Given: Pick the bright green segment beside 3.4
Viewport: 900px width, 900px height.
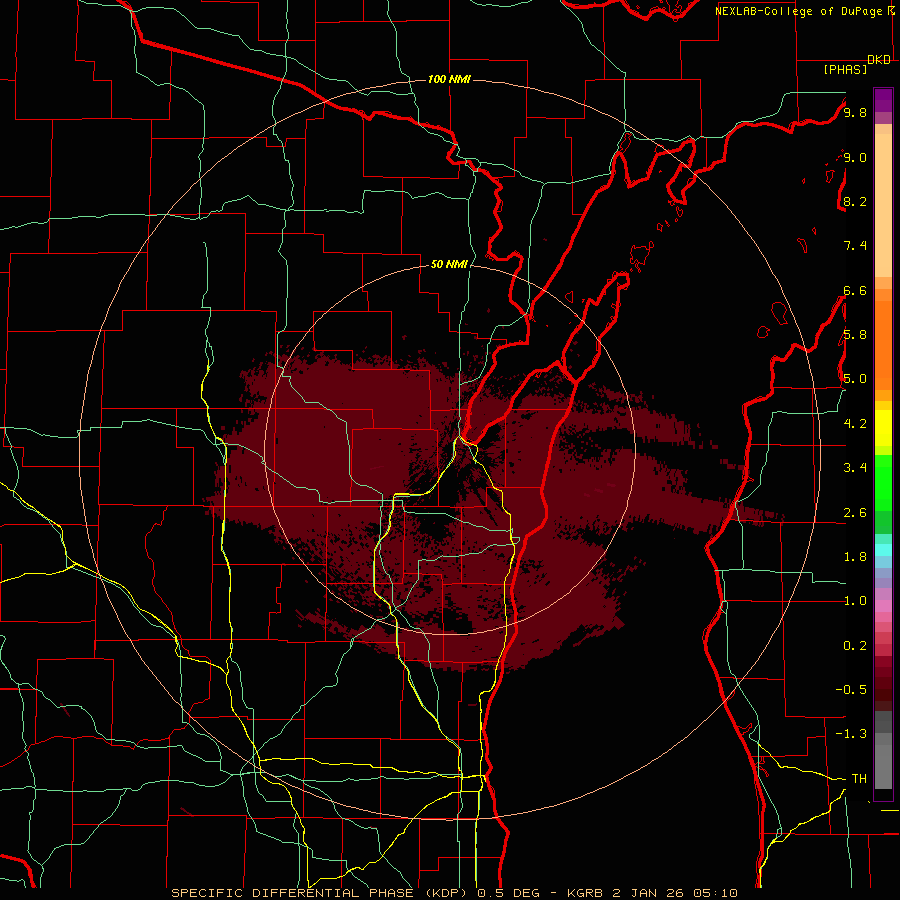Looking at the screenshot, I should (883, 483).
